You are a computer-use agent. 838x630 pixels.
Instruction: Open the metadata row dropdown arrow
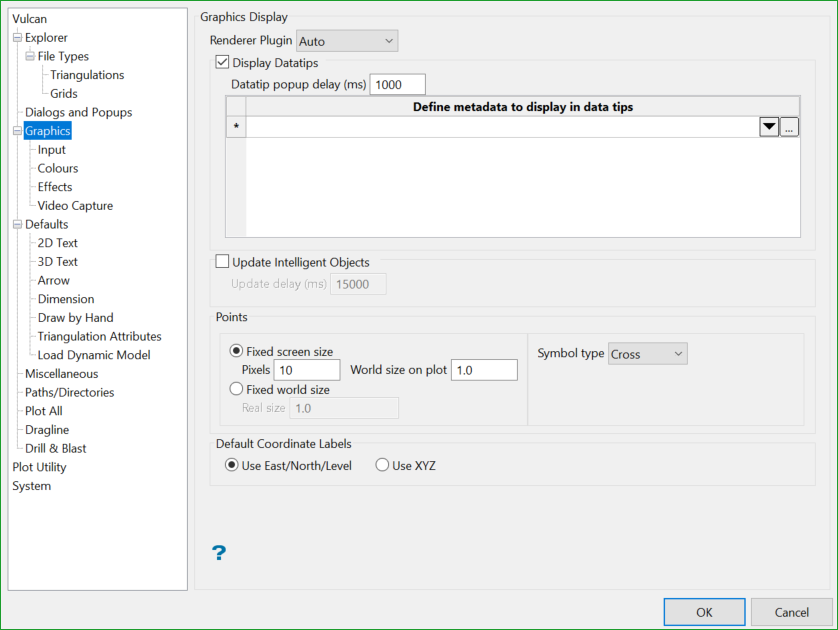769,127
